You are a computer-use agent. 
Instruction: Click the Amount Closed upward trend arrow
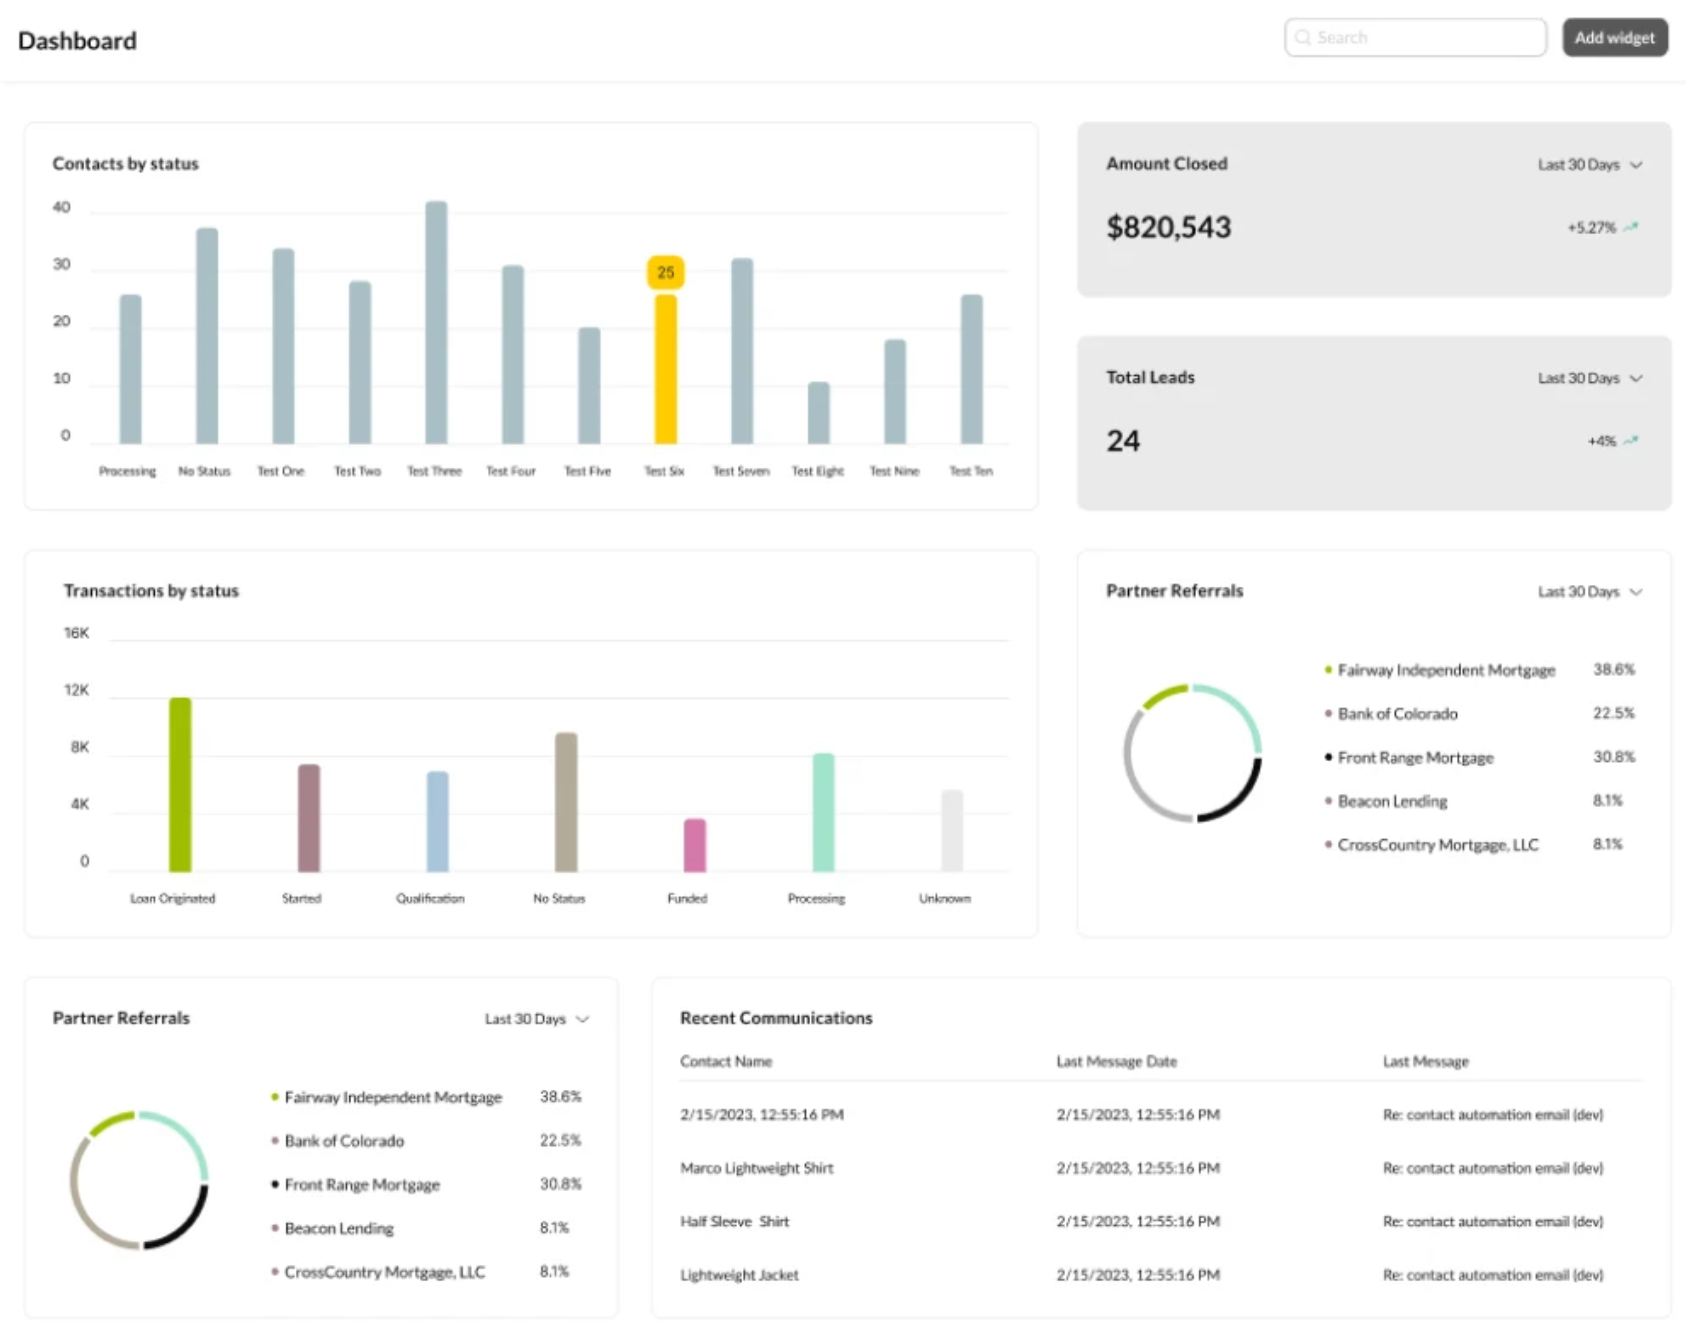pos(1632,227)
